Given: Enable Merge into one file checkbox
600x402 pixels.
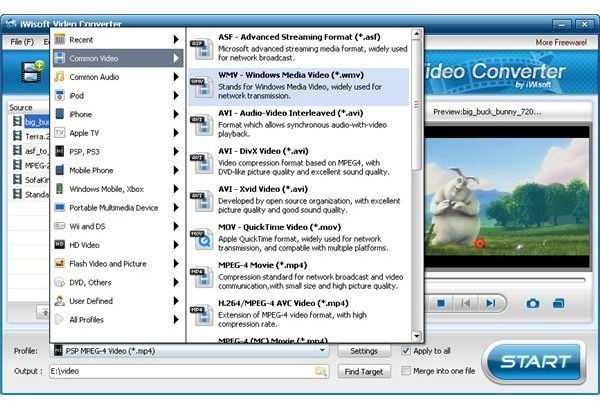Looking at the screenshot, I should (x=406, y=371).
